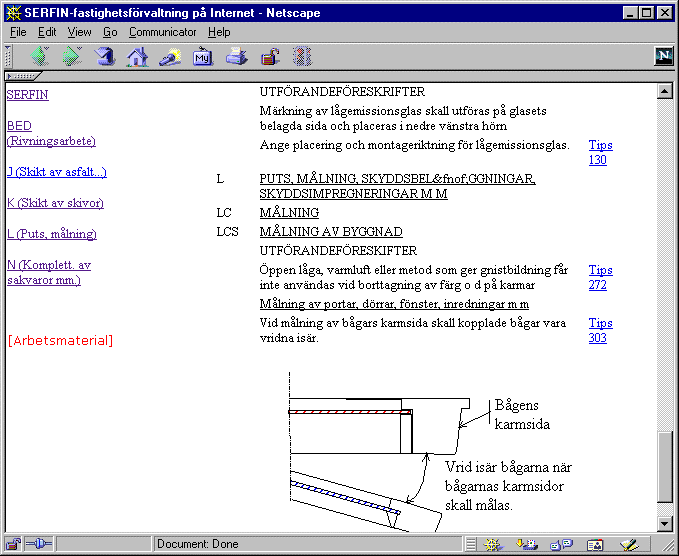Open Security info via padlock icon
The image size is (679, 556).
270,57
